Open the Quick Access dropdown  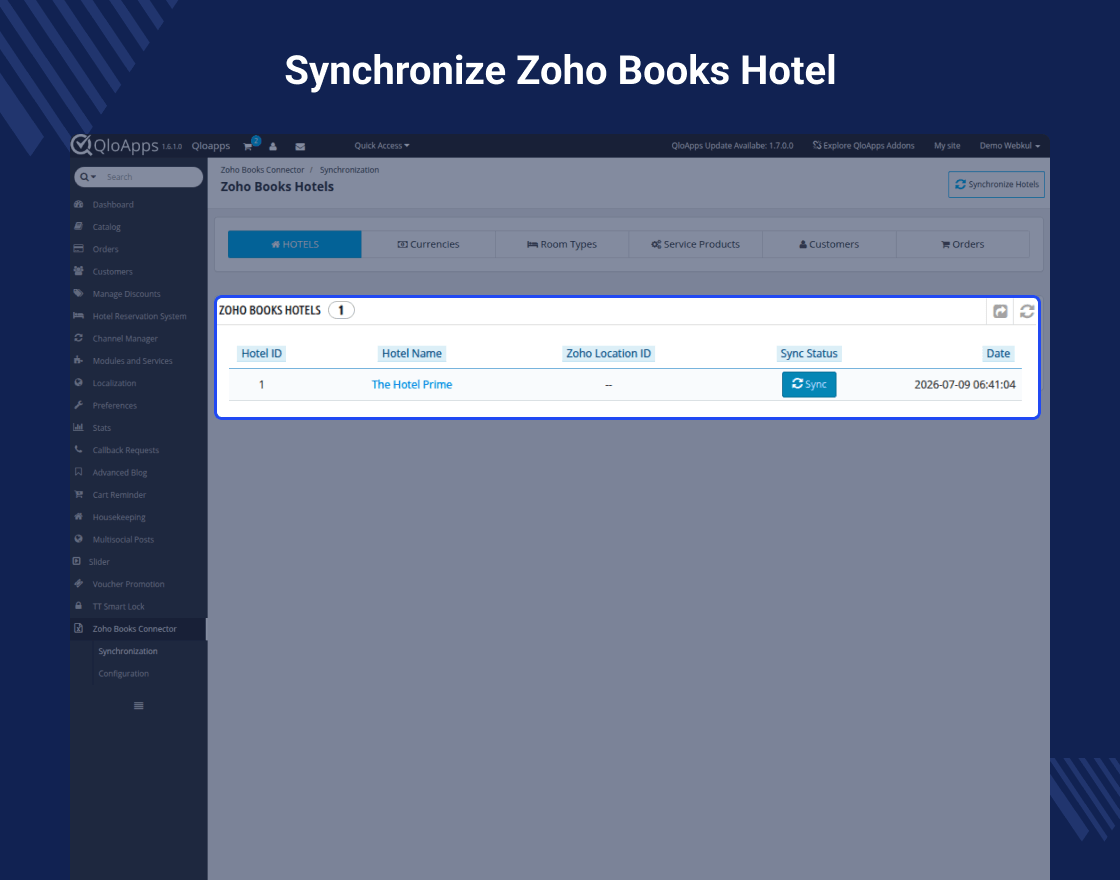(382, 146)
